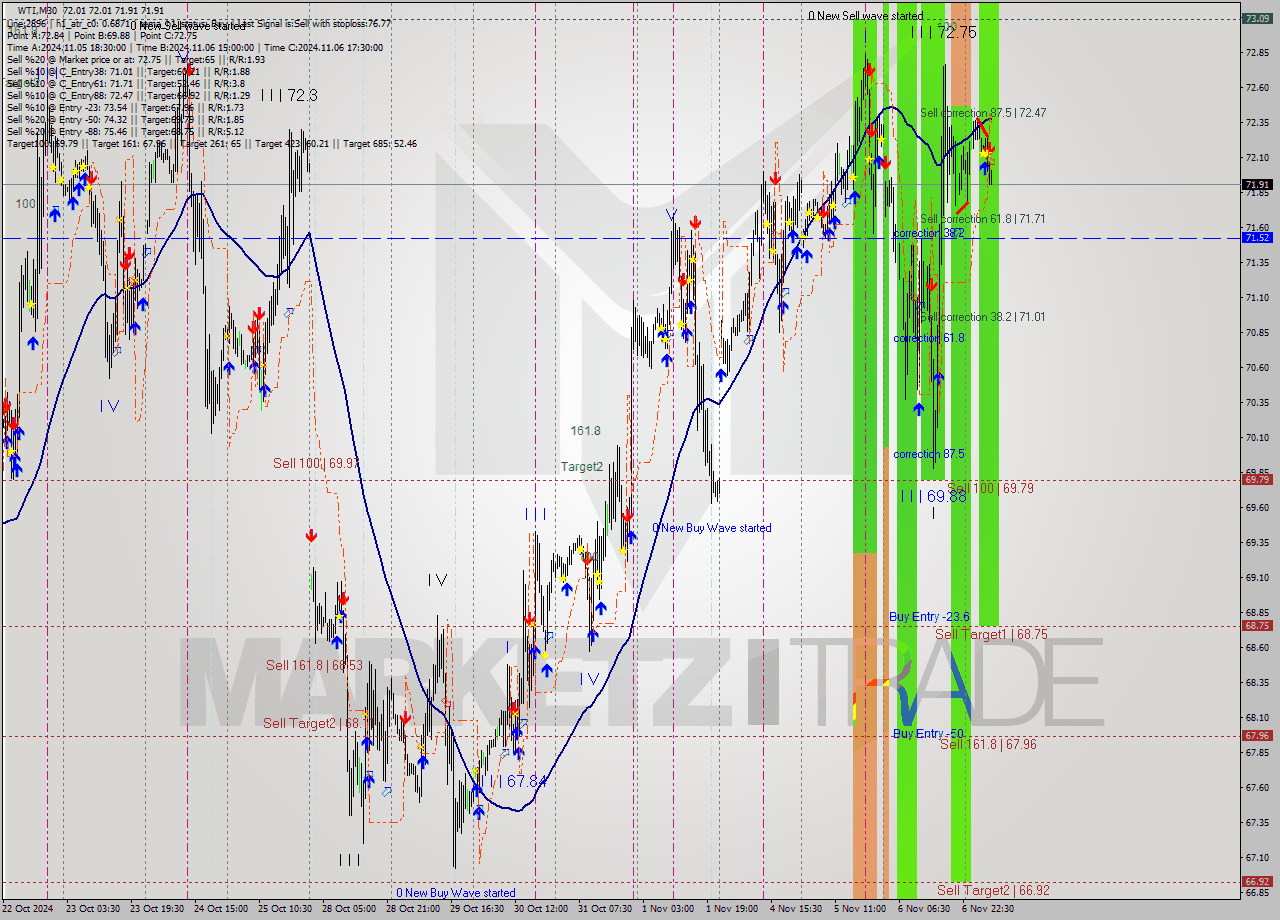Click the 67.35 price axis value

pyautogui.click(x=1256, y=822)
